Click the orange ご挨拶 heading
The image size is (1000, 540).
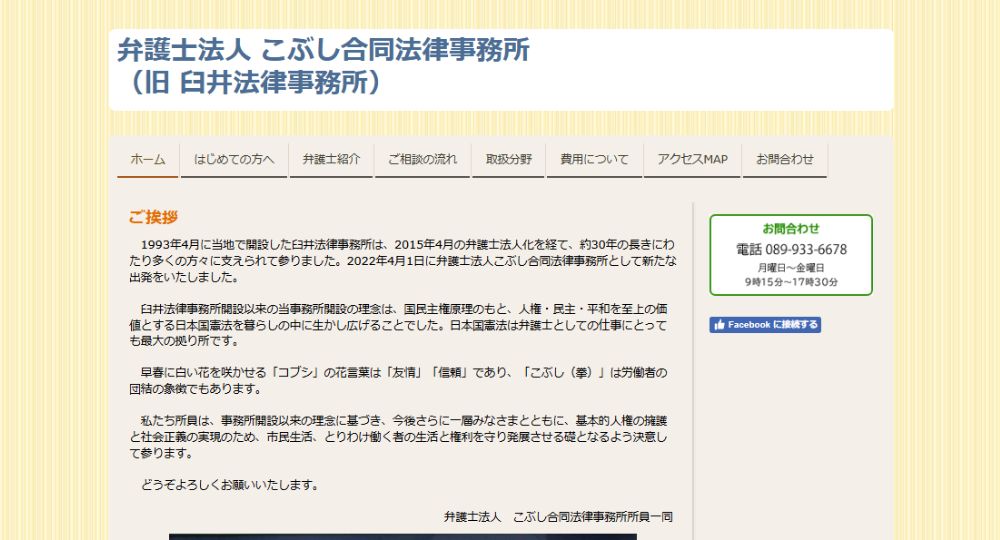153,217
